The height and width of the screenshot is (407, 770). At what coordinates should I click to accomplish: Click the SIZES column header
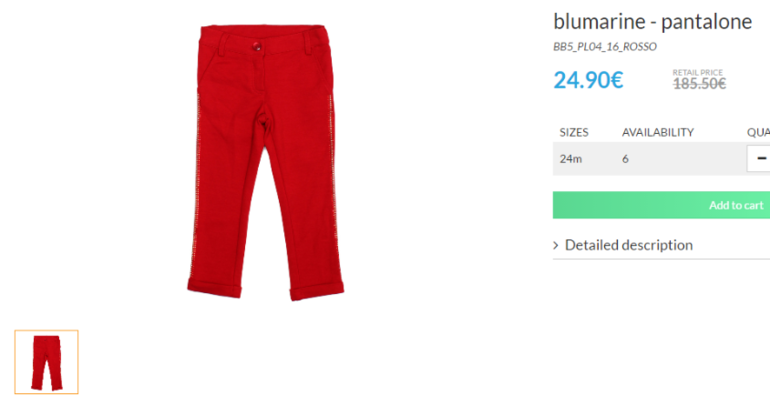tap(574, 133)
